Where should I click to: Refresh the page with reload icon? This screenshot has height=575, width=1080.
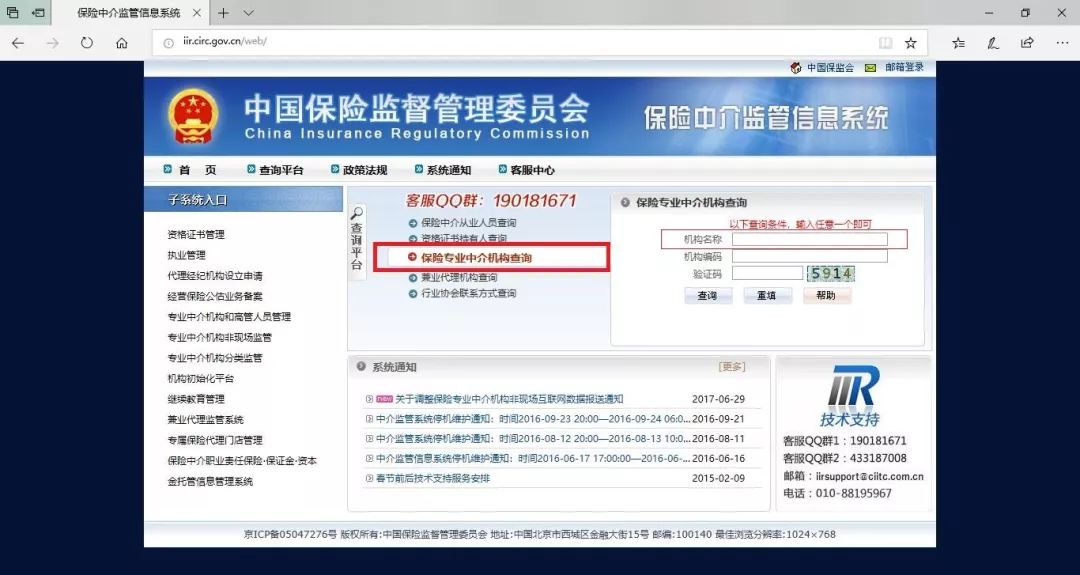click(87, 43)
